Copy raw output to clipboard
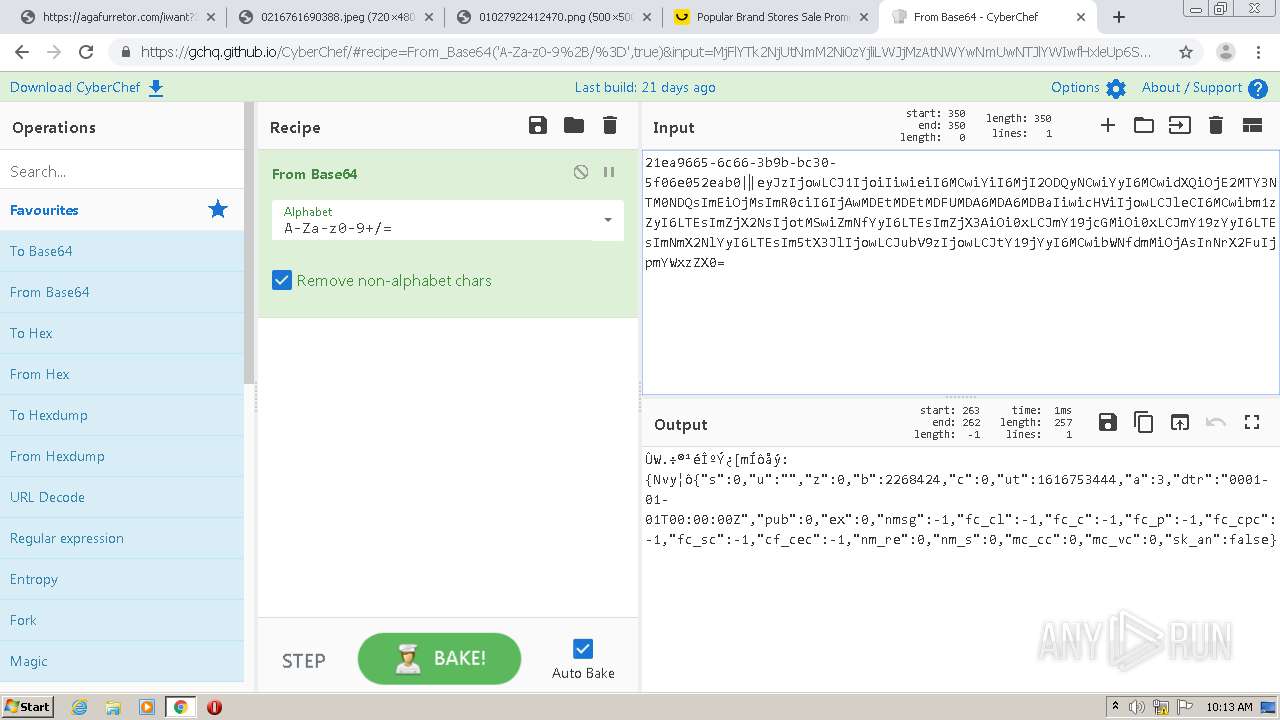The width and height of the screenshot is (1280, 720). [x=1144, y=422]
